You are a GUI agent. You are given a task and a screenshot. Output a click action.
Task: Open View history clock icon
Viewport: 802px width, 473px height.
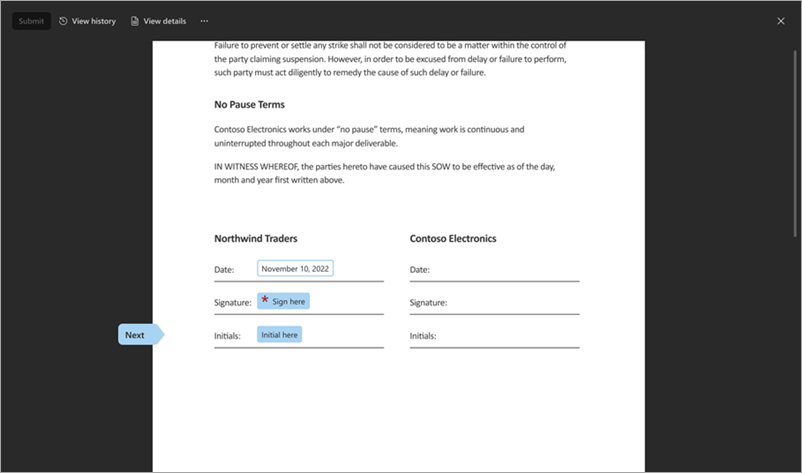coord(64,21)
